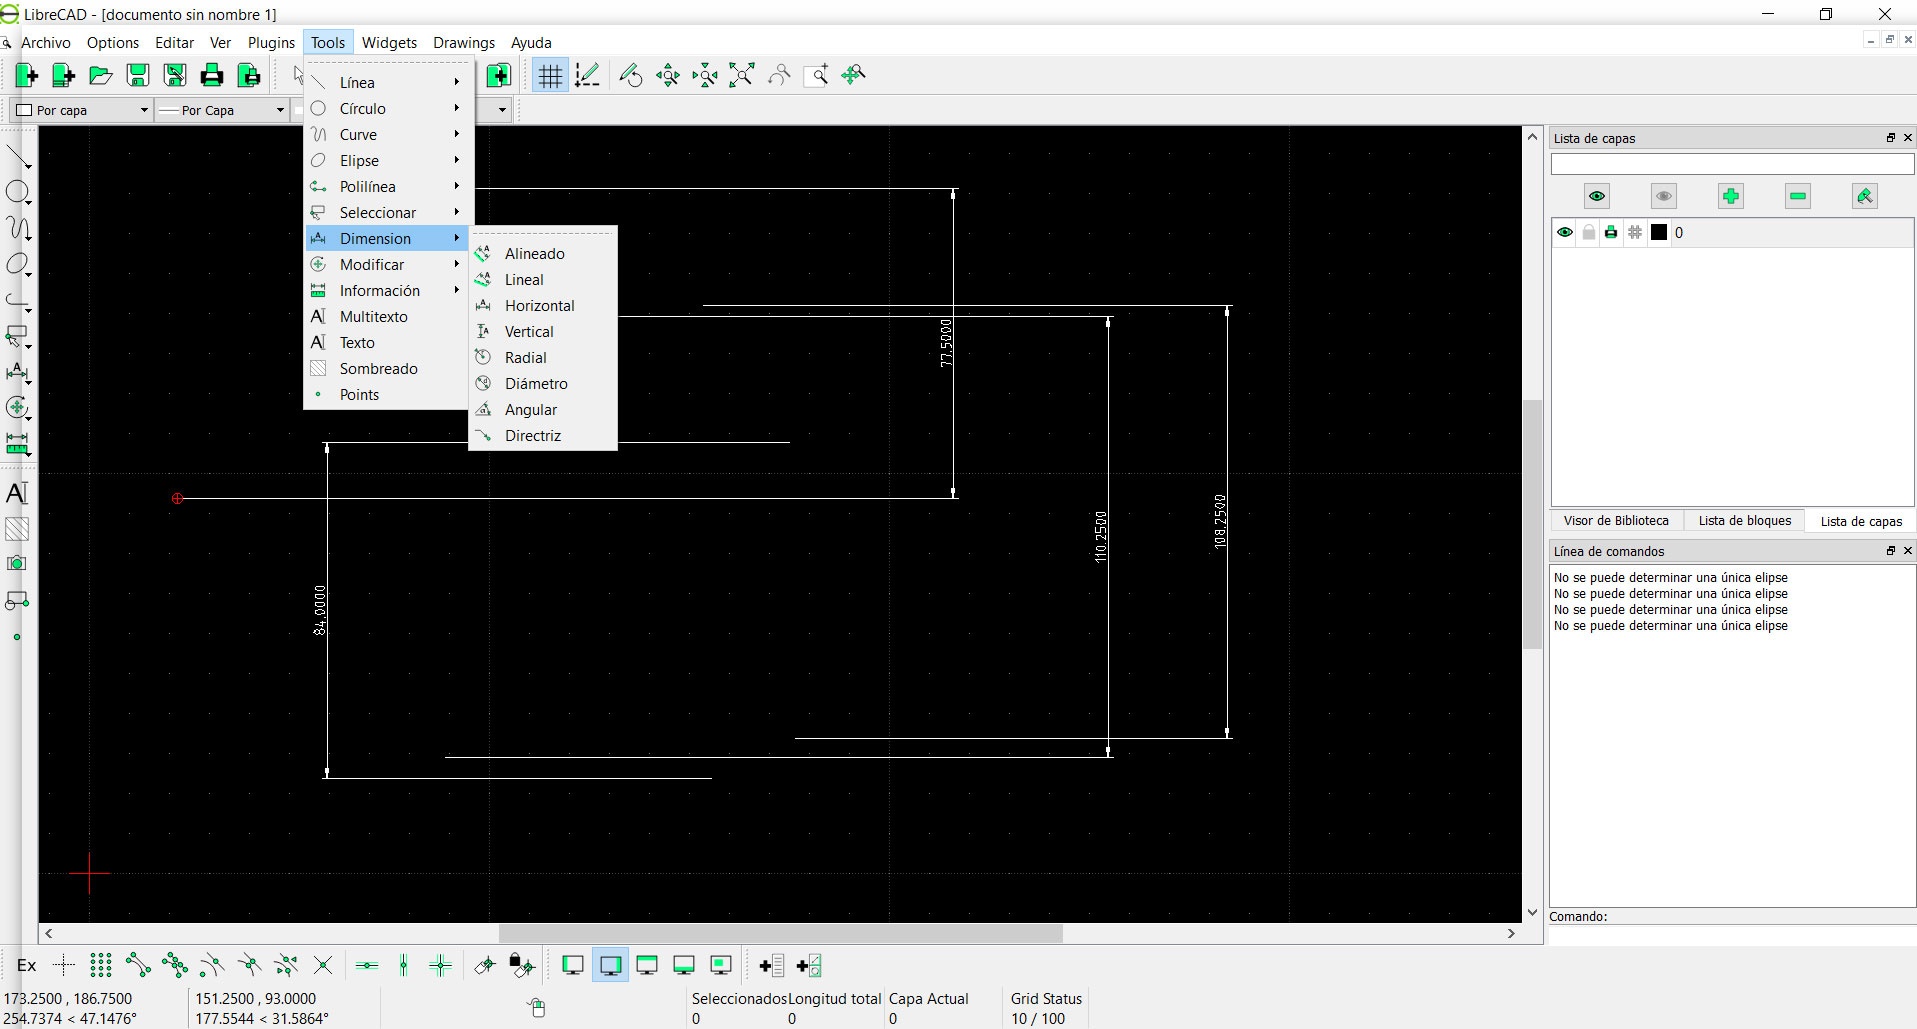Show all layers using eye icon
1917x1029 pixels.
[x=1596, y=196]
